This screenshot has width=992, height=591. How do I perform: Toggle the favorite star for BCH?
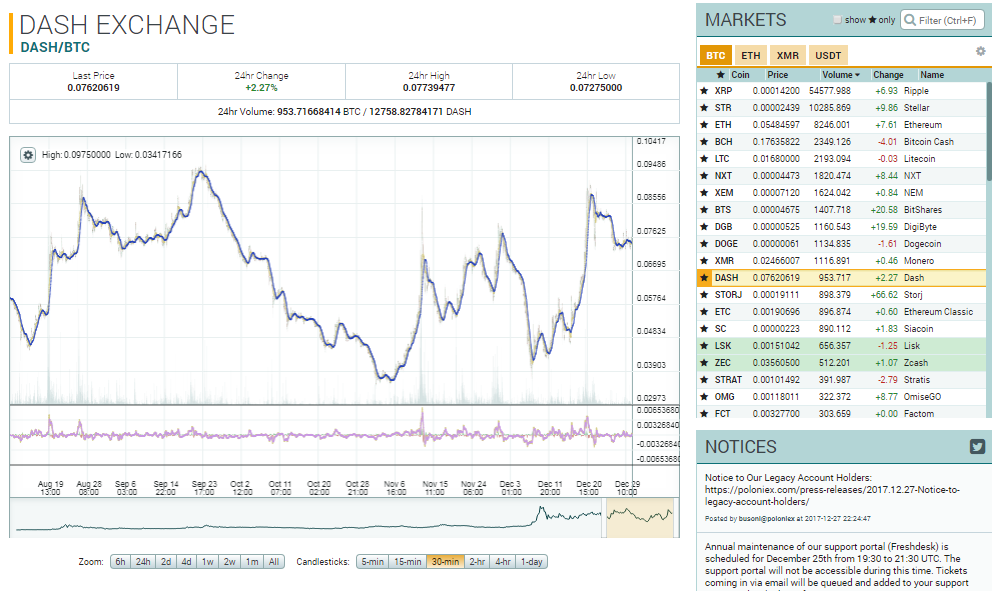pos(704,142)
